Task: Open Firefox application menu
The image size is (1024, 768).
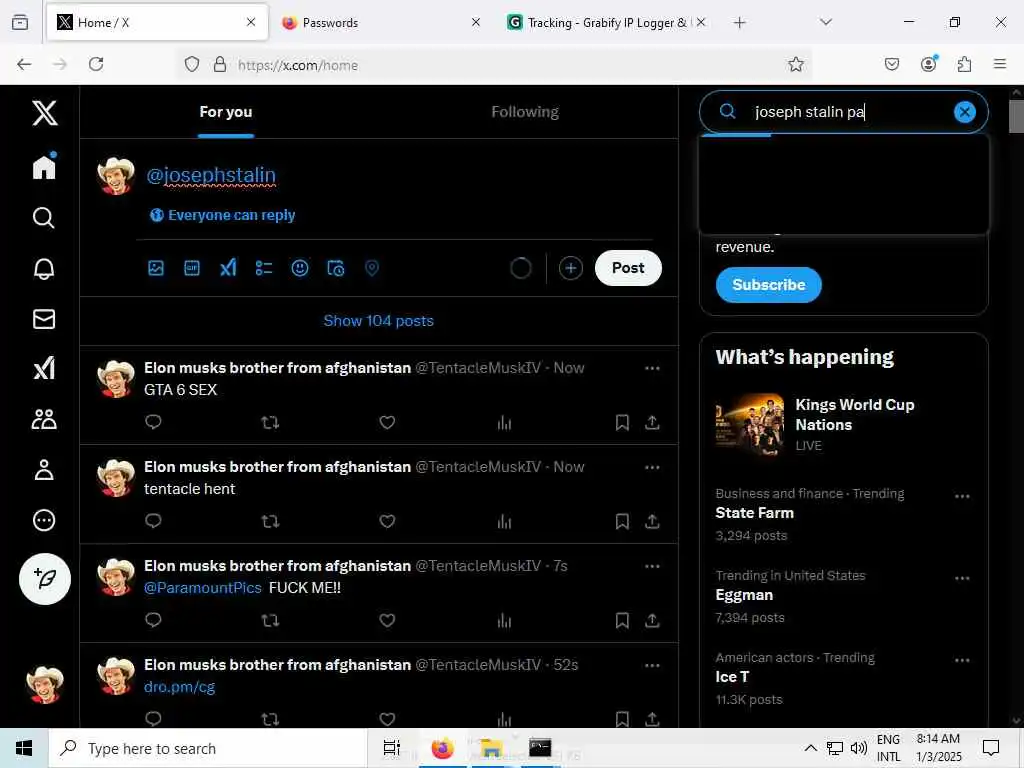Action: tap(1000, 64)
